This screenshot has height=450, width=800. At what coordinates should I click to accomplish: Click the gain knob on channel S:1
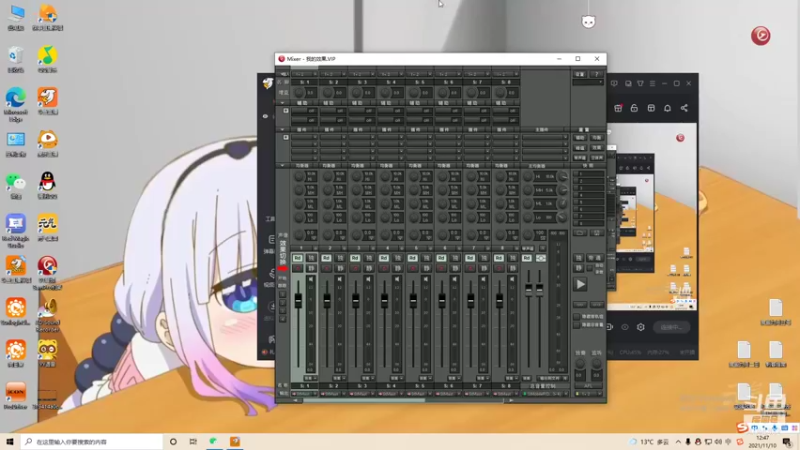pyautogui.click(x=299, y=92)
